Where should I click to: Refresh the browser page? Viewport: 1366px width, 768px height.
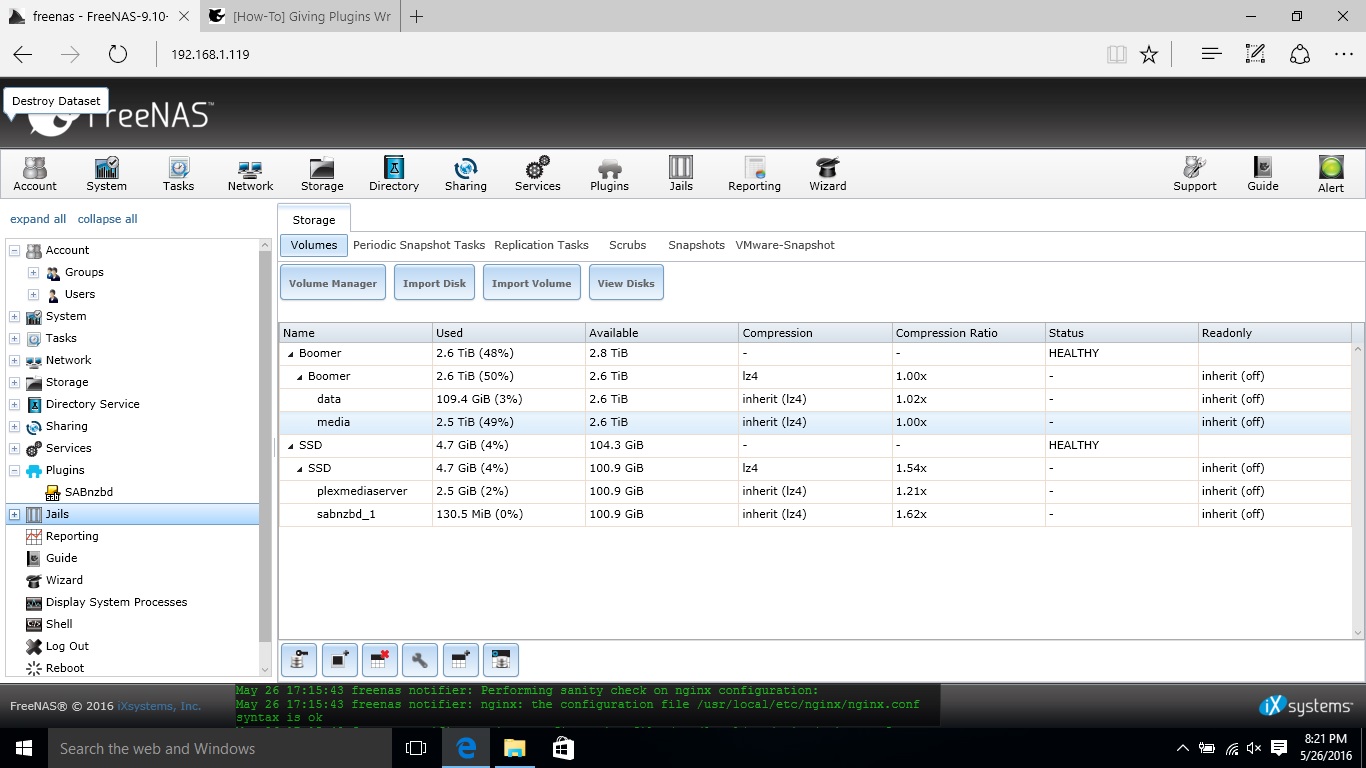pyautogui.click(x=118, y=54)
